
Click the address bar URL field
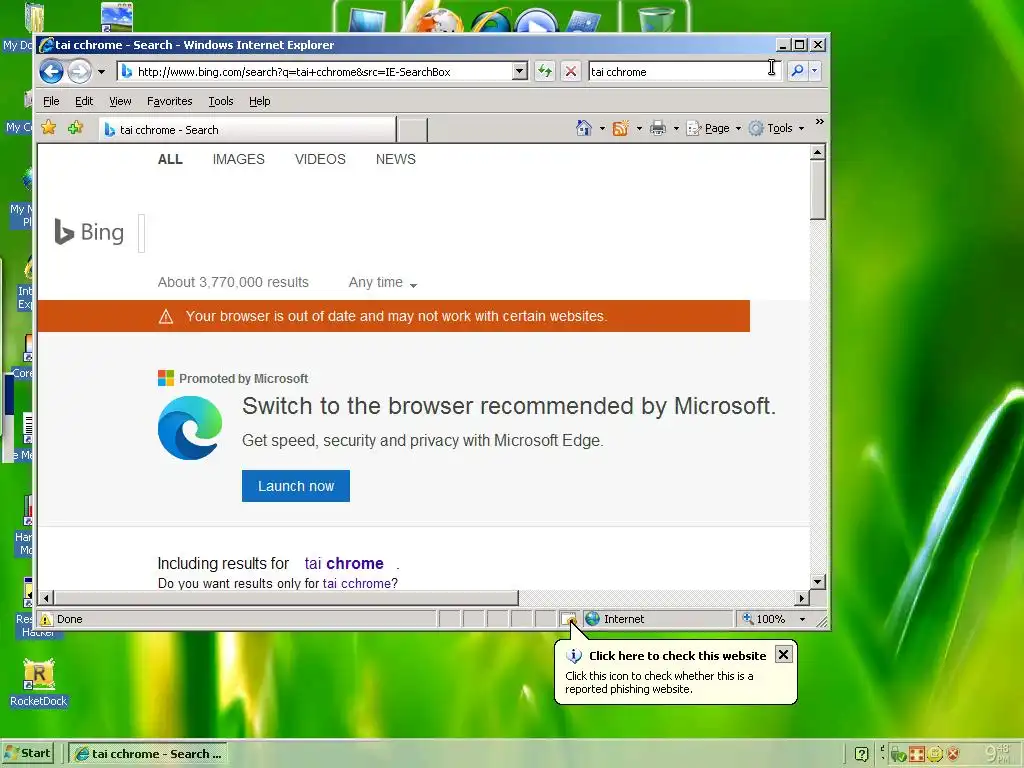pos(315,72)
